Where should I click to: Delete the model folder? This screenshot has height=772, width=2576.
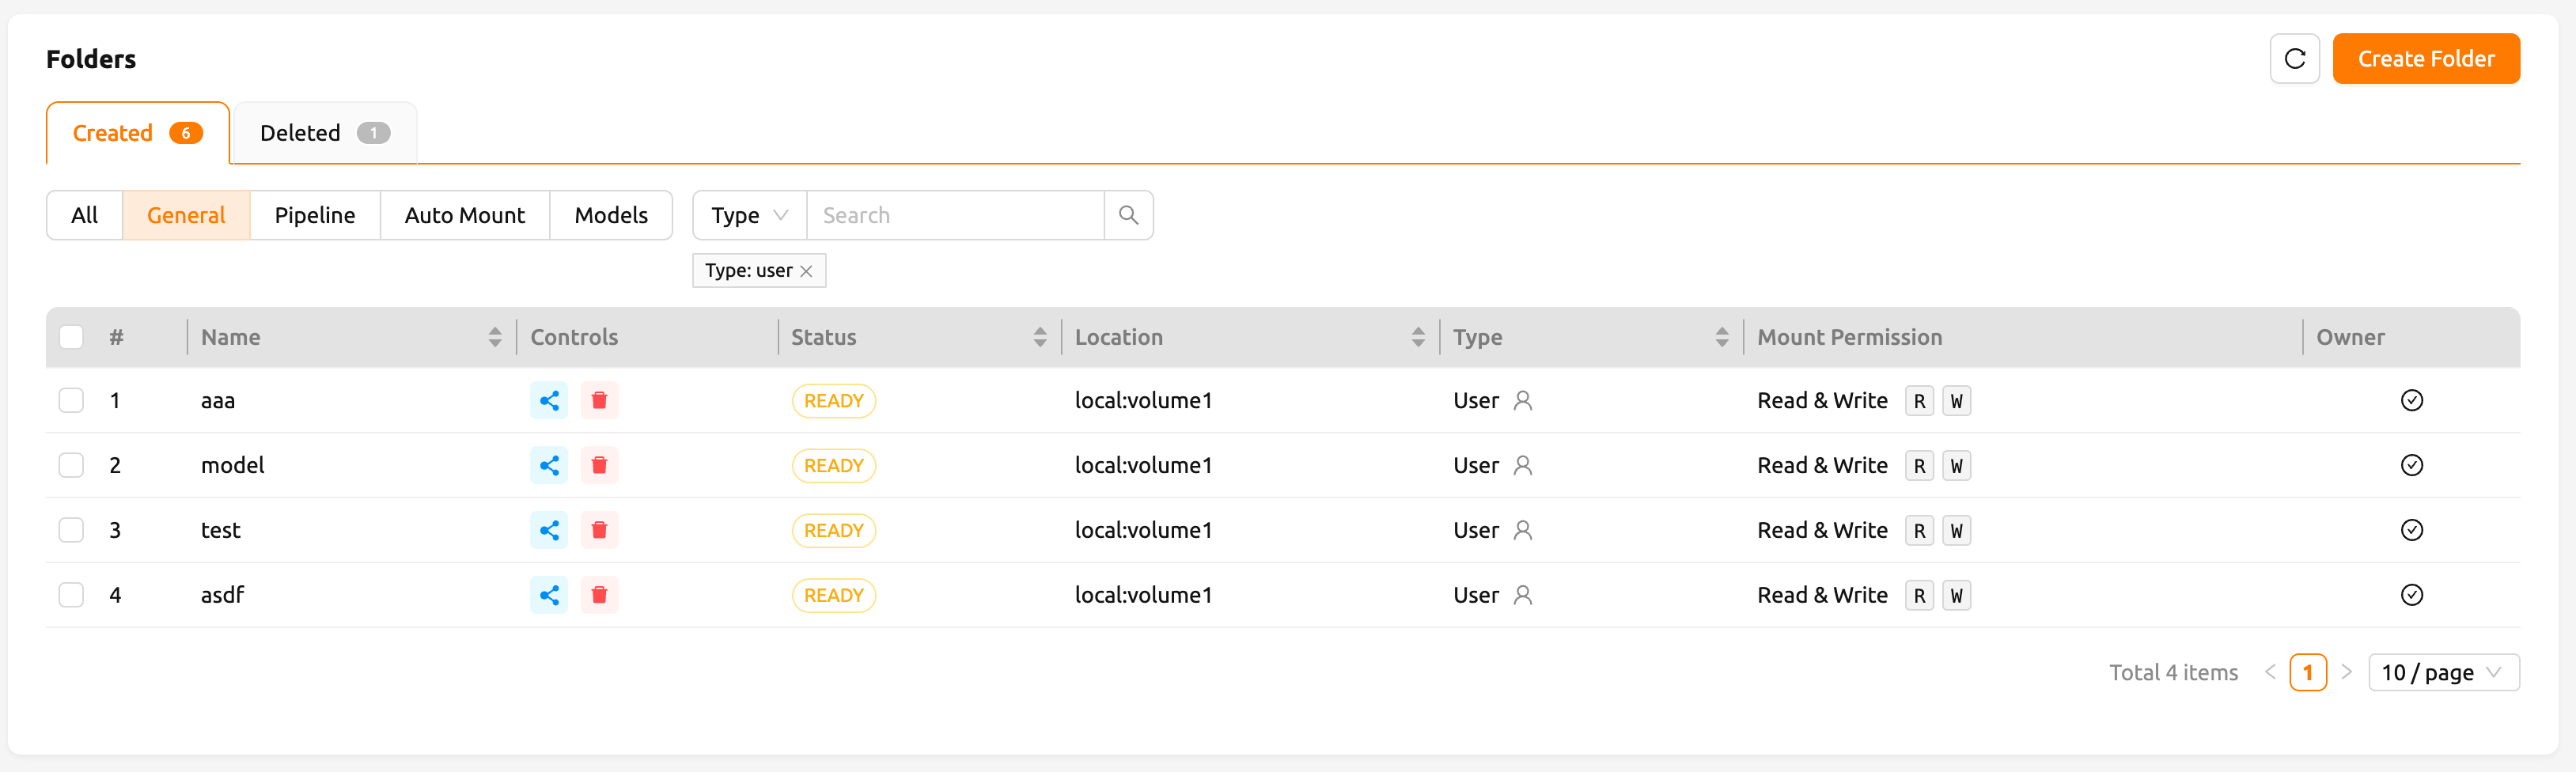pyautogui.click(x=599, y=466)
